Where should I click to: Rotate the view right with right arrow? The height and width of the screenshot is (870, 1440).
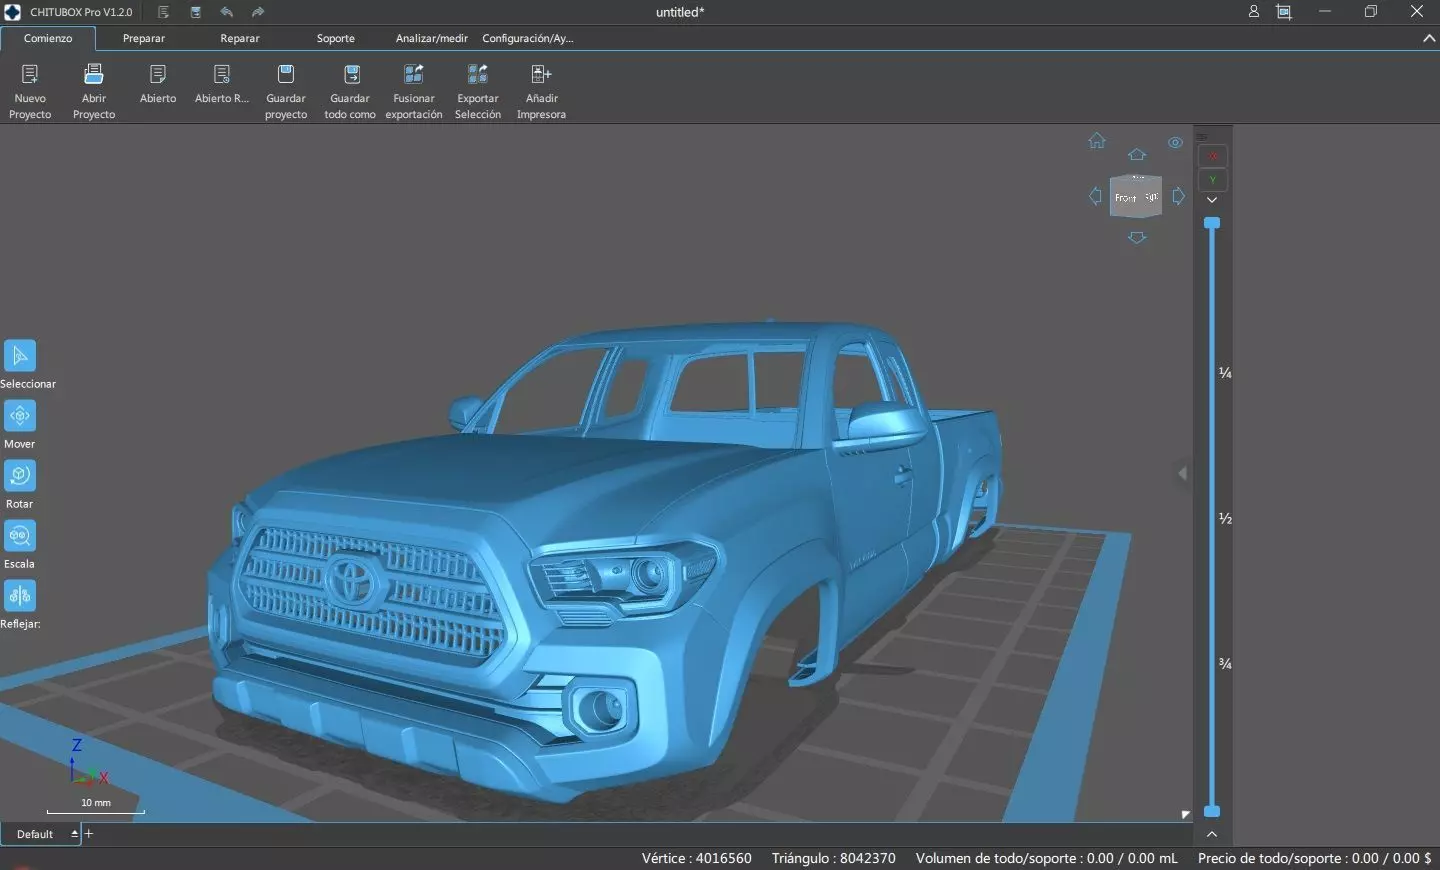pos(1179,197)
